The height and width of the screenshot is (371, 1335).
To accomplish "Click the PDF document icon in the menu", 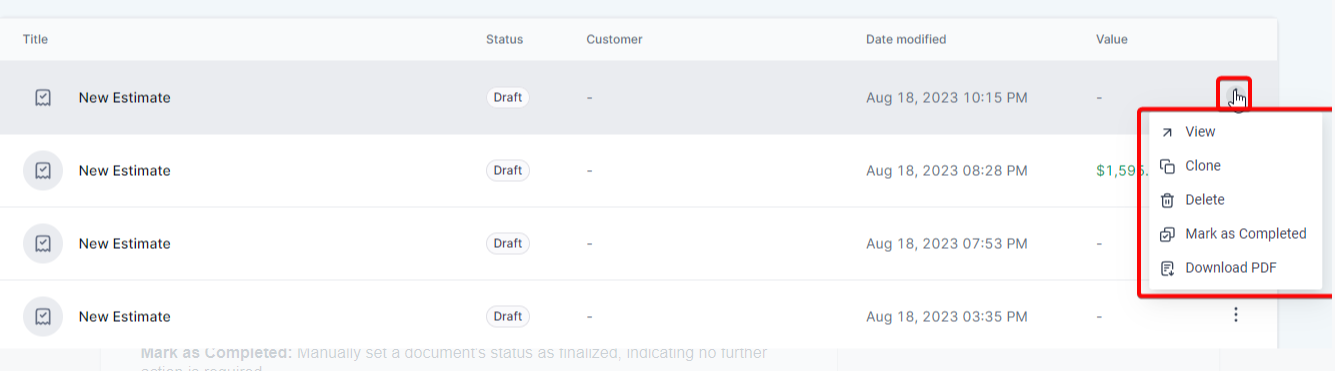I will pyautogui.click(x=1167, y=269).
